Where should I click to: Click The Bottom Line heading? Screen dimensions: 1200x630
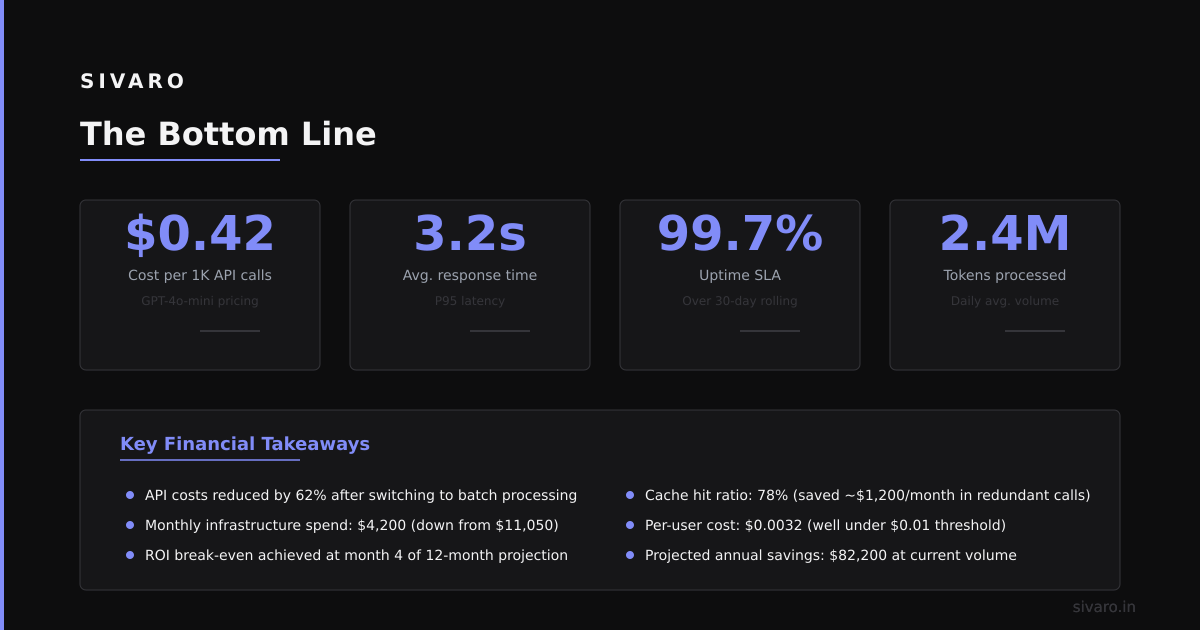pos(228,134)
